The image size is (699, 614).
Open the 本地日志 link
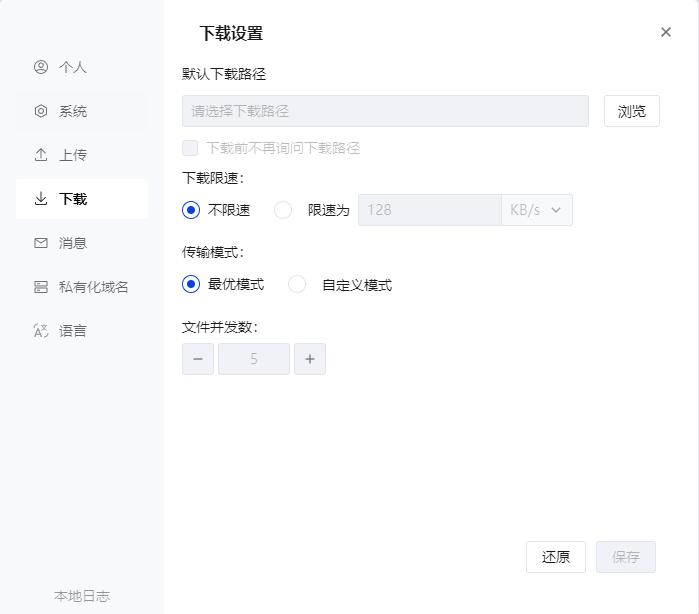[x=82, y=596]
